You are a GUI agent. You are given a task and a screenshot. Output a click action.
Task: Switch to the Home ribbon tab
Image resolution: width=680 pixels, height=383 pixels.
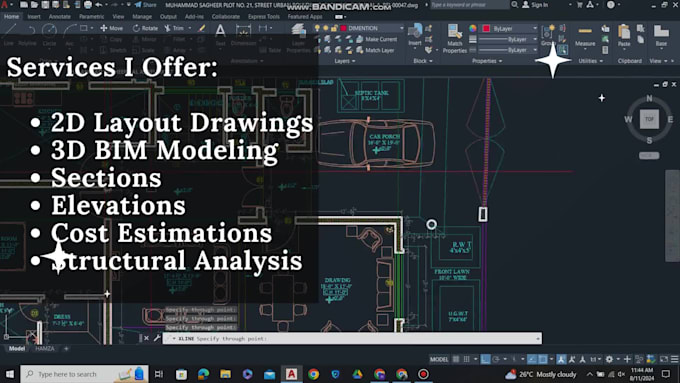(x=11, y=16)
